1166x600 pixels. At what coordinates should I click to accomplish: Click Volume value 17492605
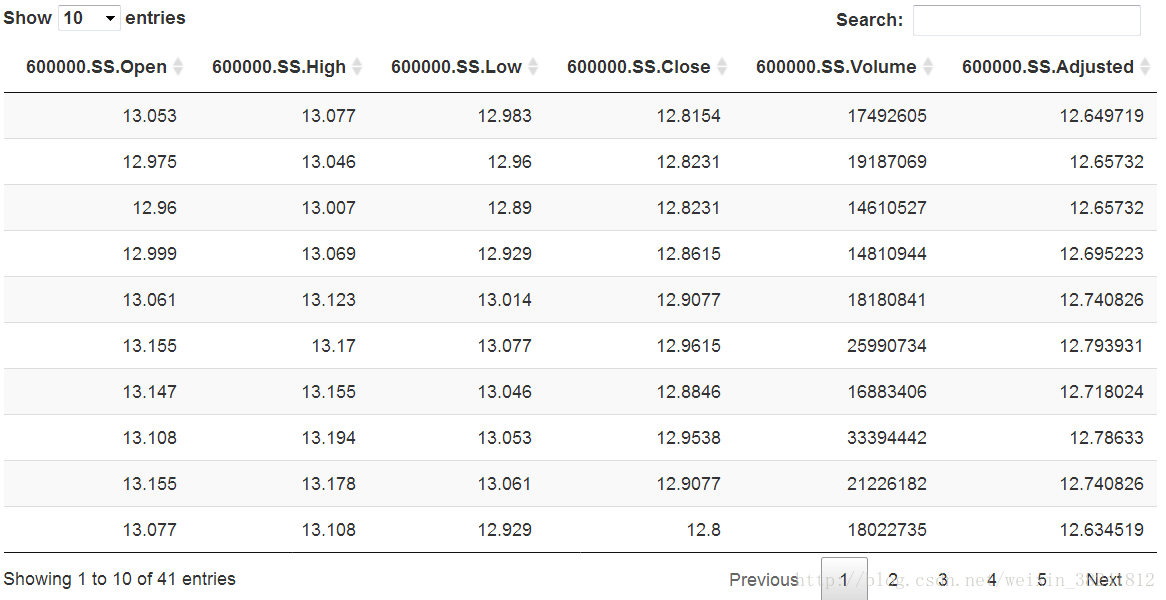887,116
